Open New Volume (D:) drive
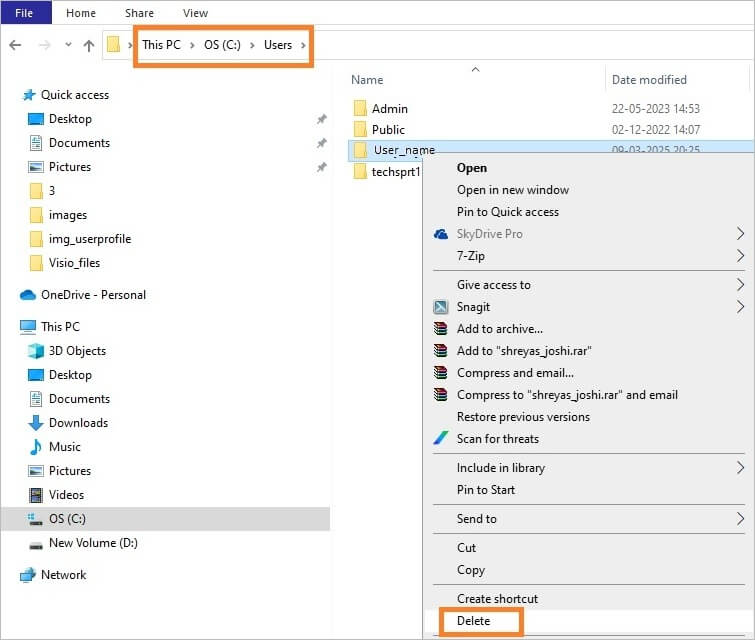755x640 pixels. pos(93,543)
